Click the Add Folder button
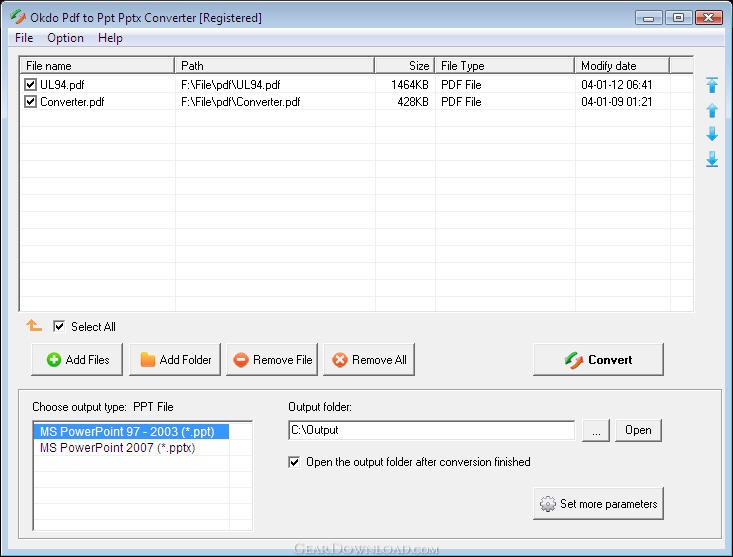 coord(175,360)
